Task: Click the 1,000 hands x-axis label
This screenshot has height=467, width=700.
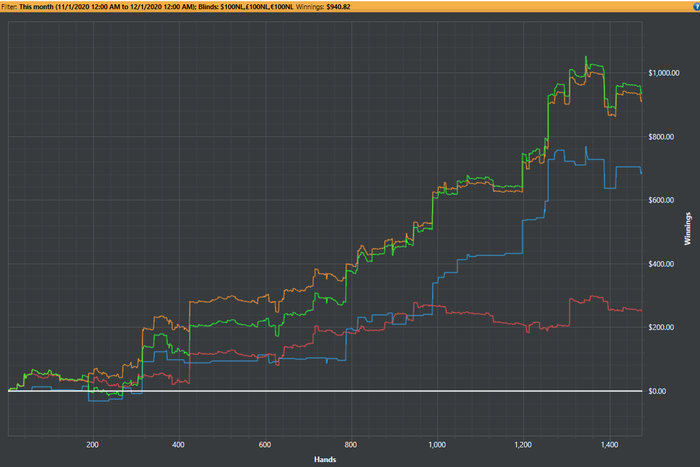Action: 437,445
